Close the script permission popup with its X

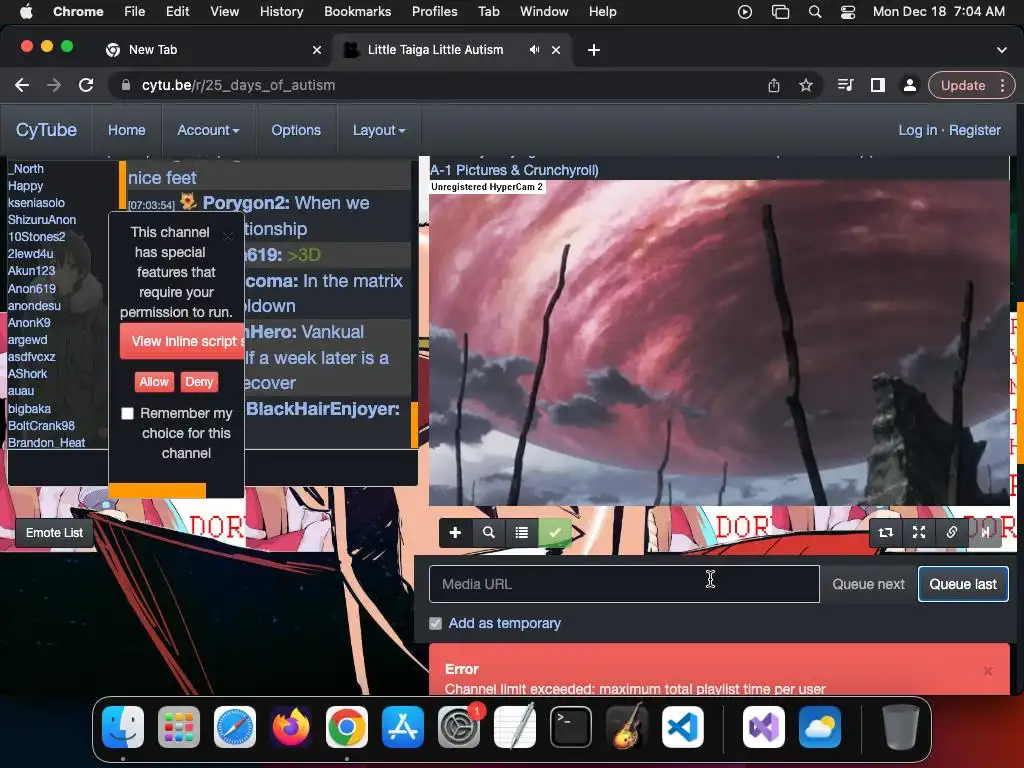point(228,236)
